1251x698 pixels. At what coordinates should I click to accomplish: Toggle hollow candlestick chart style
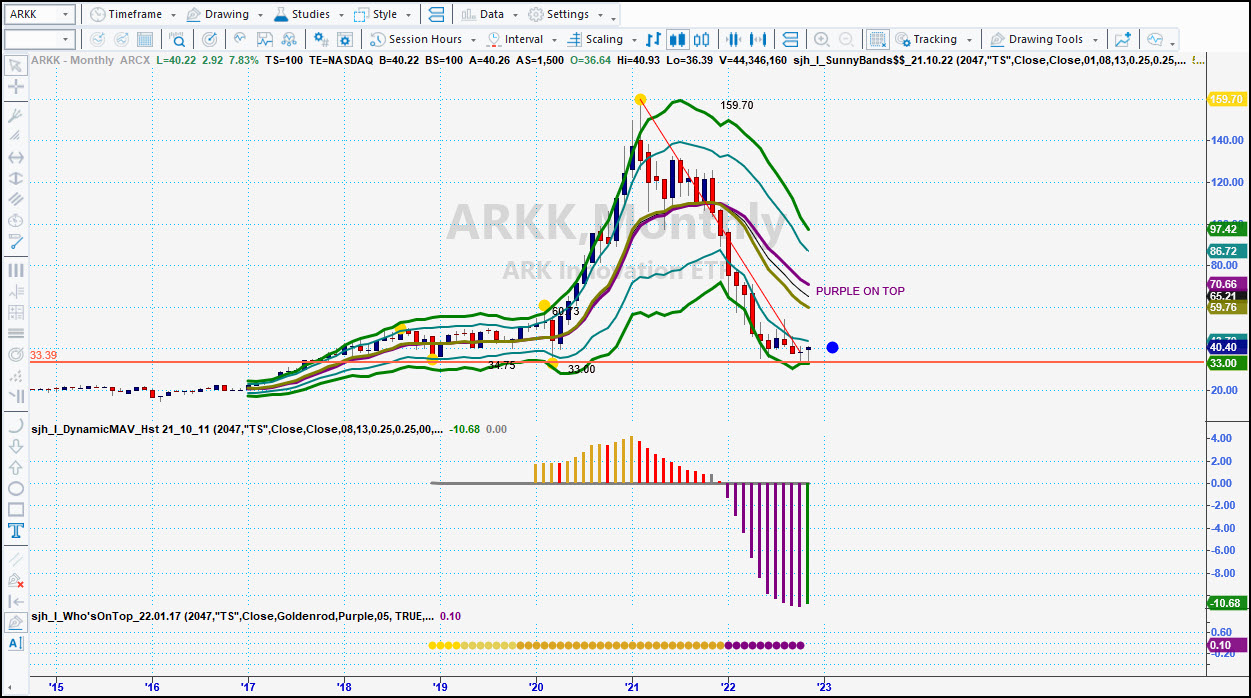pos(701,40)
